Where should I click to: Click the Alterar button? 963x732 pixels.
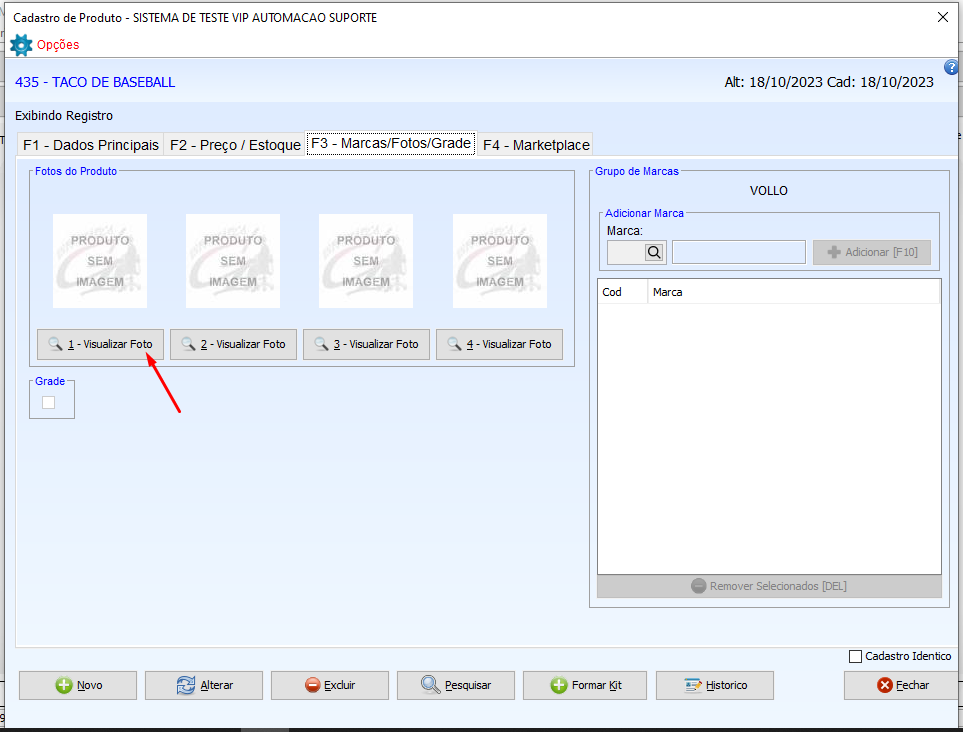[x=204, y=685]
